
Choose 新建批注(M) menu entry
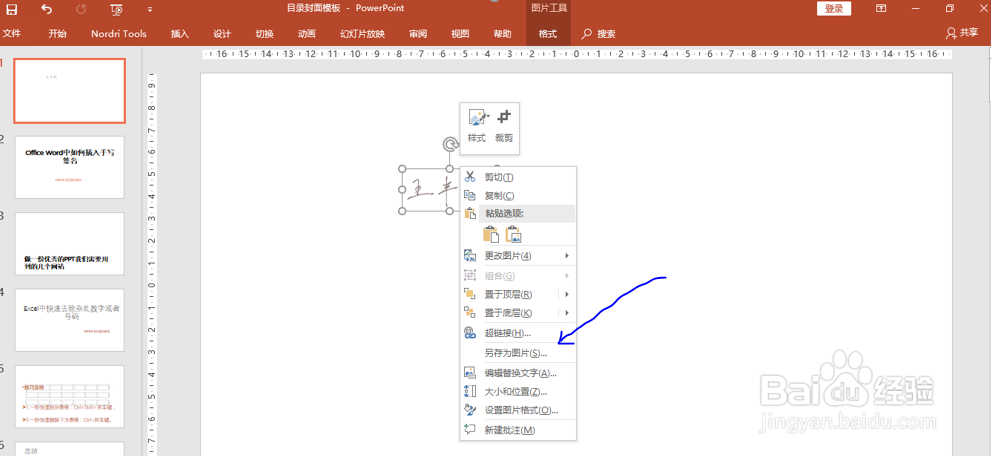[x=518, y=430]
